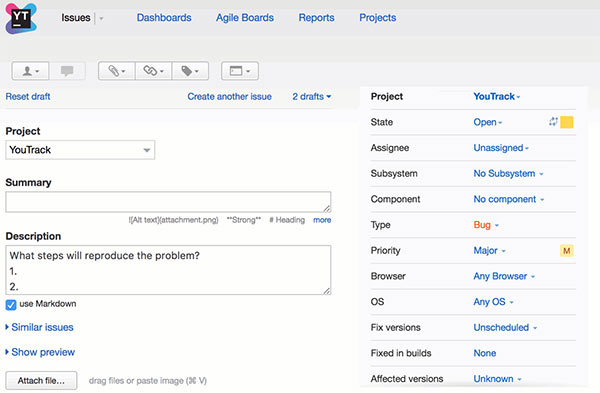This screenshot has height=393, width=600.
Task: Open the Project YouTrack select box
Action: [x=80, y=150]
